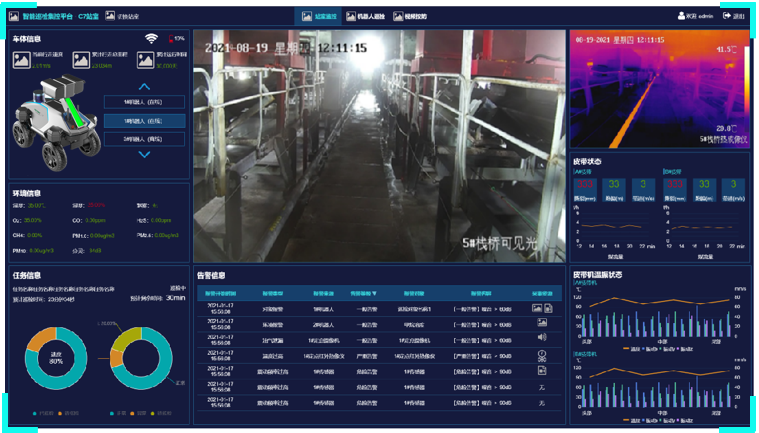Click the cumulative mileage image icon
Screen dimensions: 759x433
coord(81,60)
